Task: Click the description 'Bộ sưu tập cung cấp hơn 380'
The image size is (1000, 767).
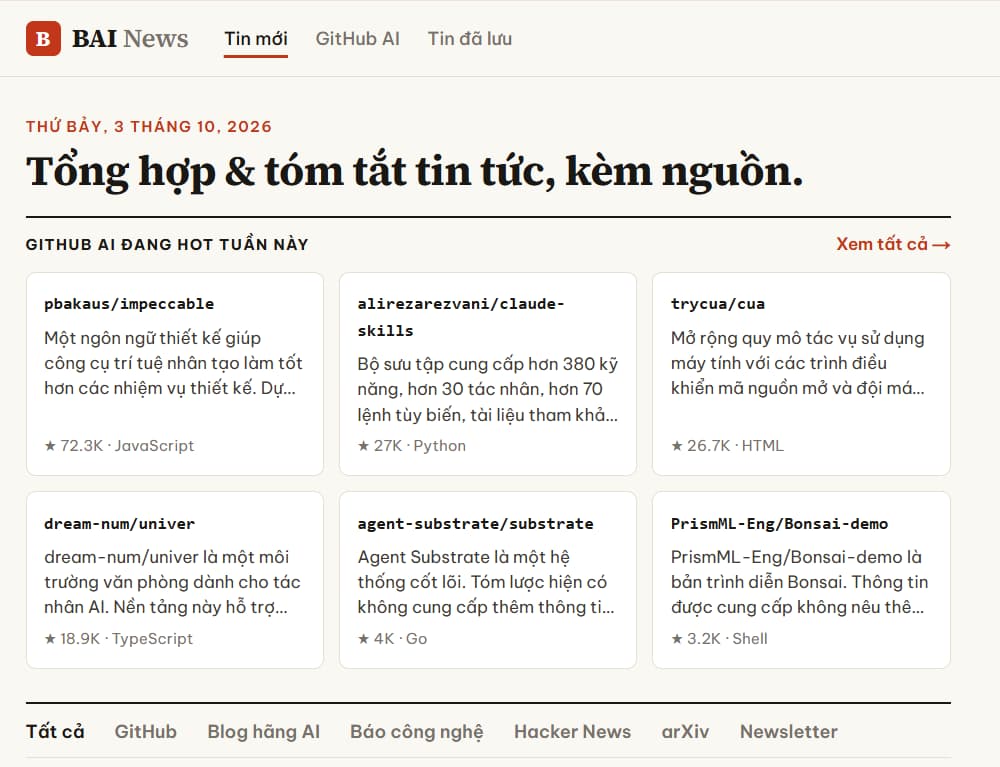Action: pyautogui.click(x=487, y=389)
